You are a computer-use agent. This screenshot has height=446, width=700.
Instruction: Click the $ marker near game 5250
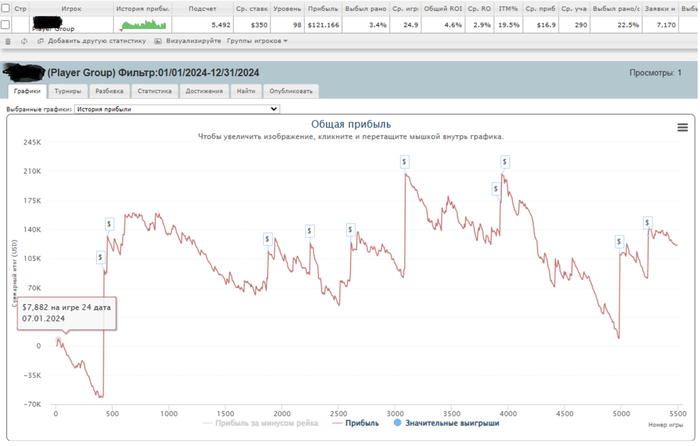[647, 223]
